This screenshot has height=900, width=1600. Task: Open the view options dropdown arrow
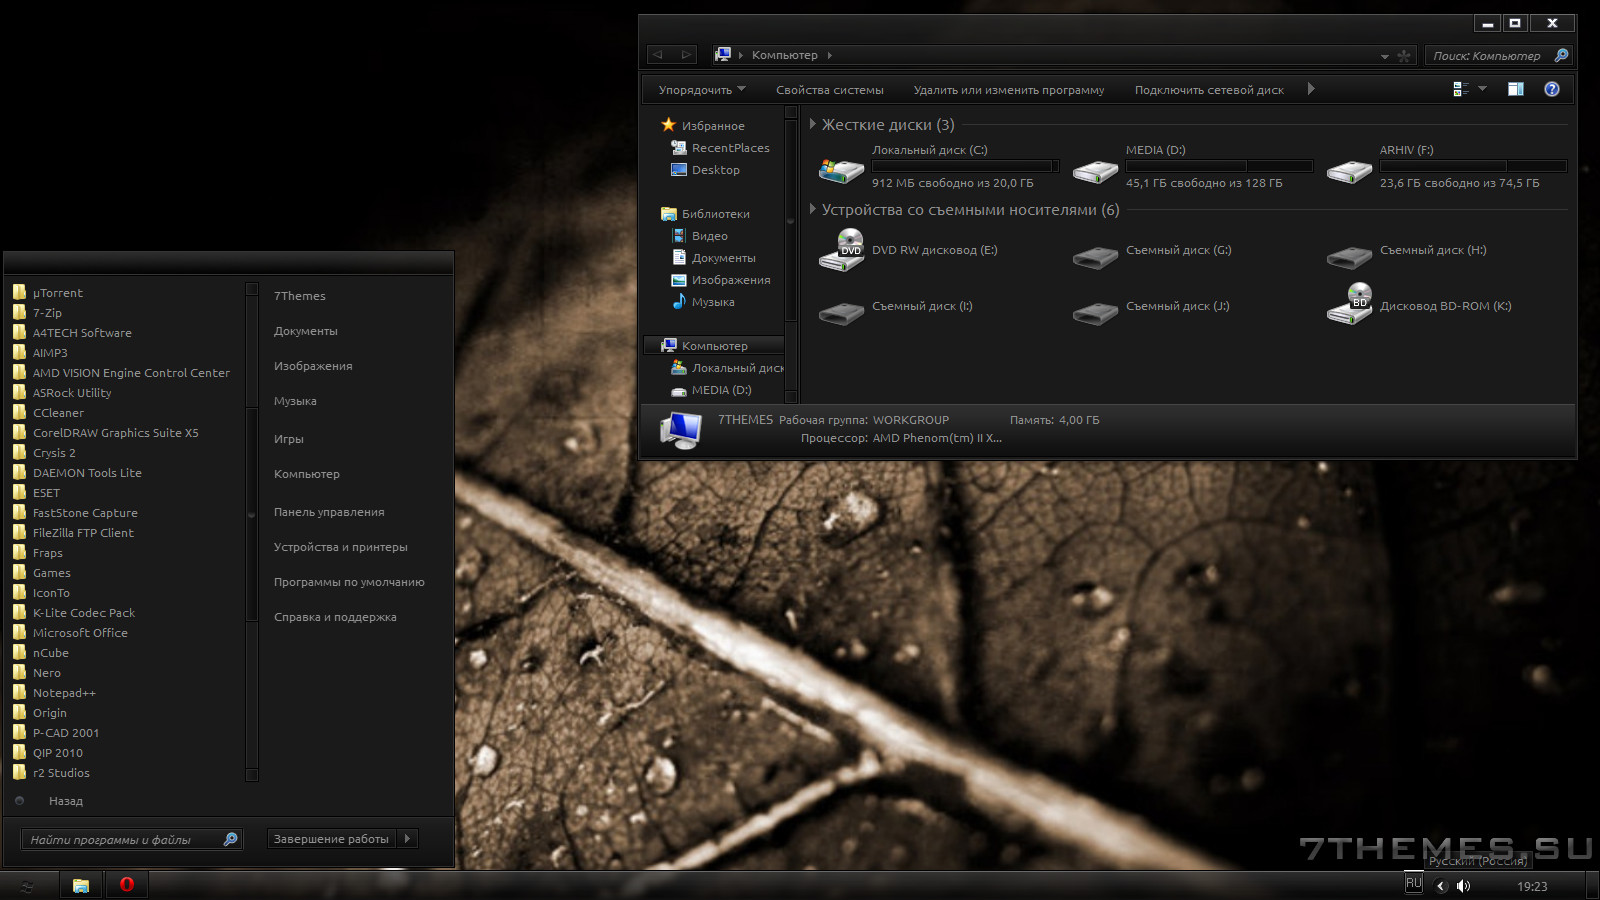click(1482, 89)
